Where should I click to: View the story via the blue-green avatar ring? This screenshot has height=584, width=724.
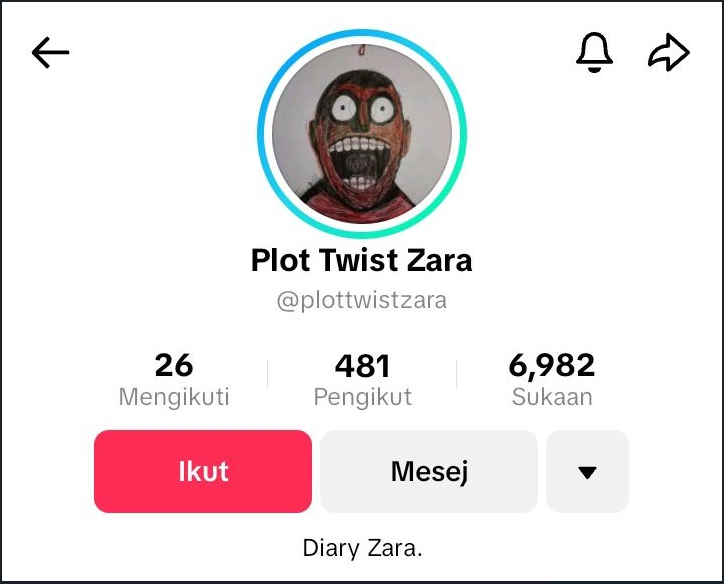pos(362,134)
